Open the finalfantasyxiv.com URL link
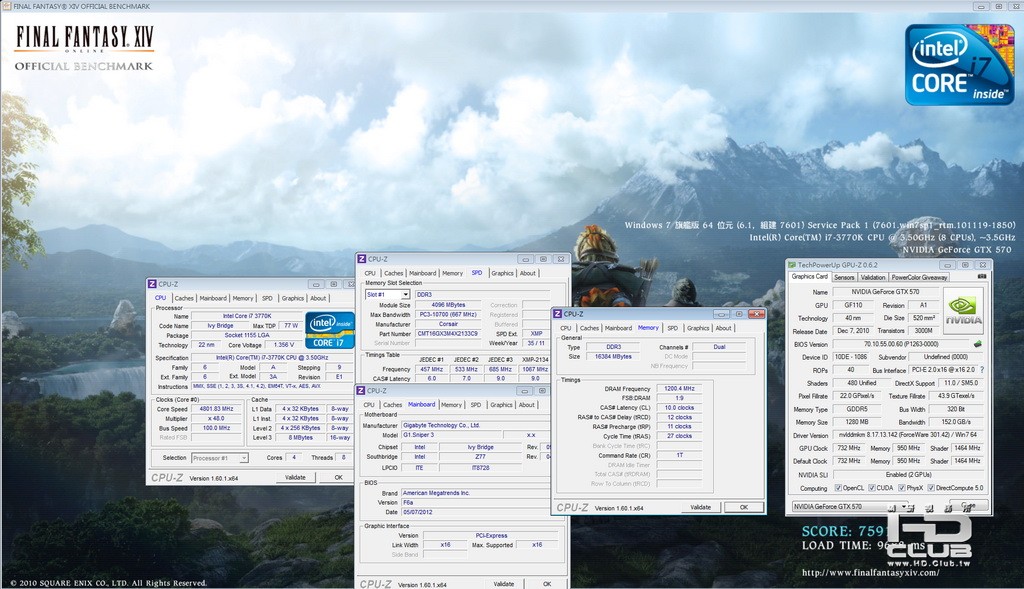The image size is (1024, 589). point(871,573)
